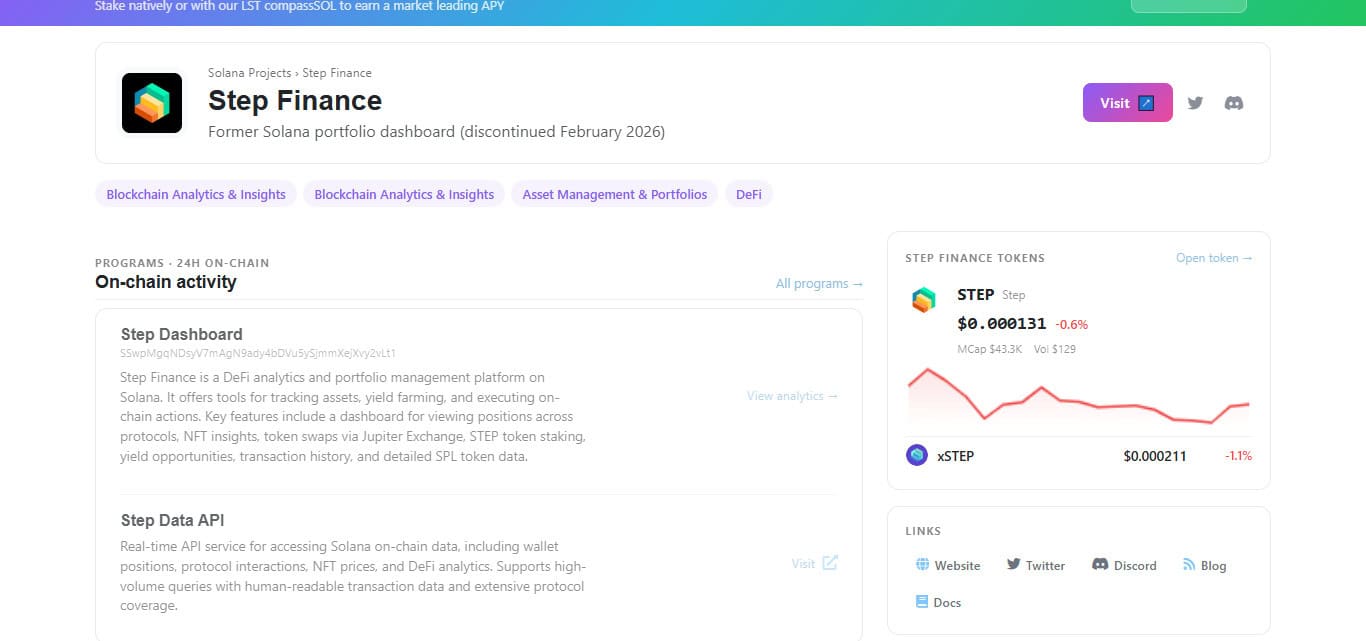Open the Twitter icon beside Visit button
1366x641 pixels.
pos(1195,103)
